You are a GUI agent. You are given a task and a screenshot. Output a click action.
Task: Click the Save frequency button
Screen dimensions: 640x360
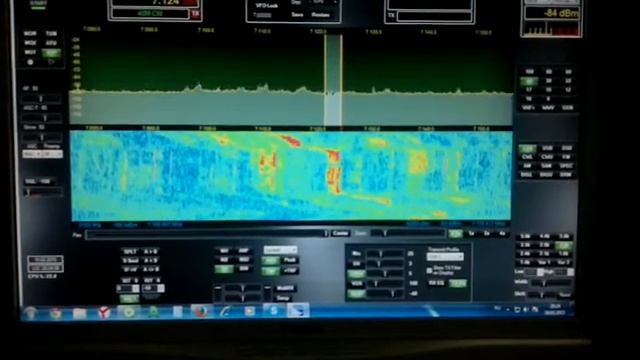297,15
